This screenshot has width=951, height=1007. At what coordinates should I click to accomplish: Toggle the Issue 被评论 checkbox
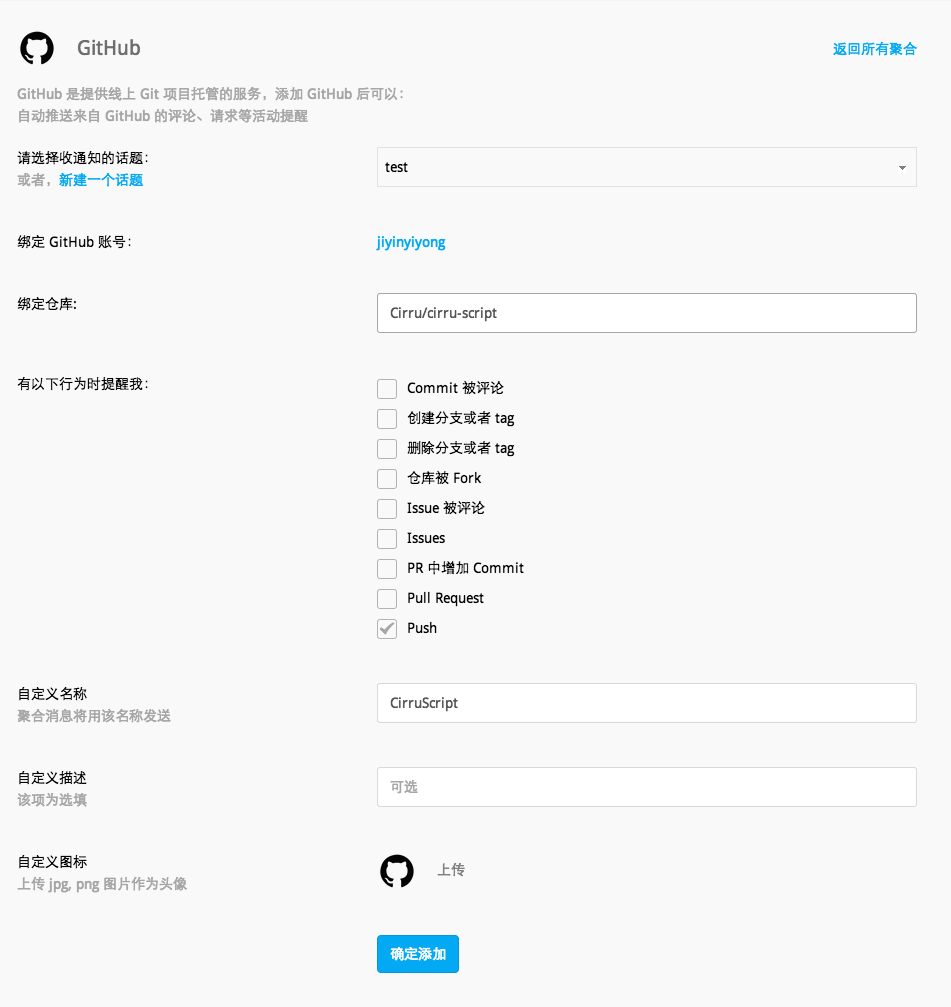coord(387,509)
